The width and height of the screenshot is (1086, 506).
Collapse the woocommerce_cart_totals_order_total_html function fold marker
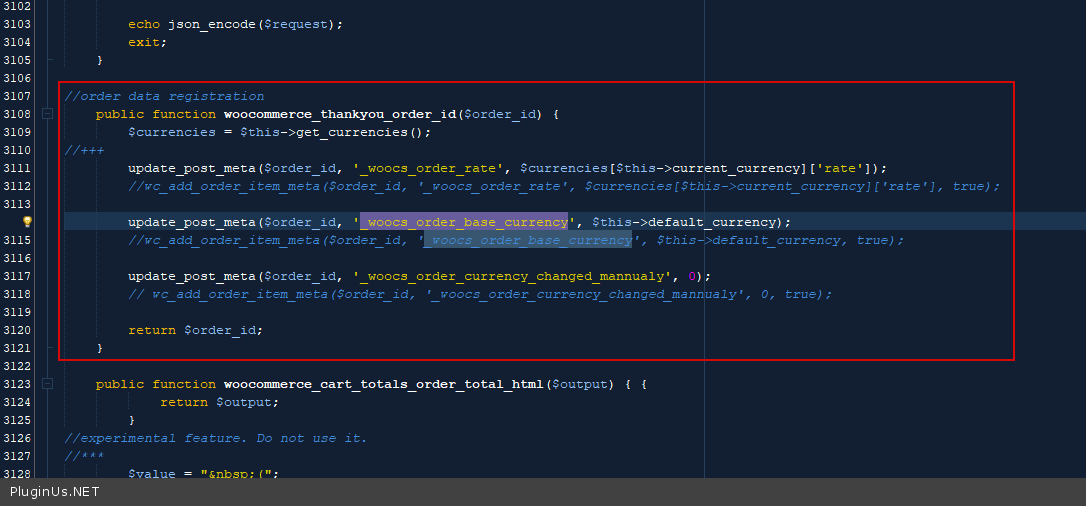(x=46, y=384)
